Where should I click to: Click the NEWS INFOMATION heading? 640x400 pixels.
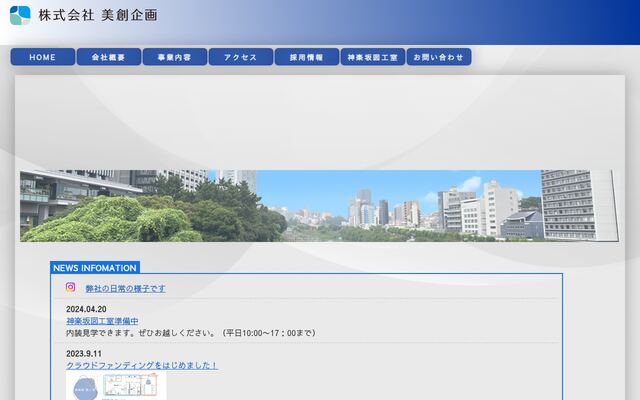pyautogui.click(x=95, y=268)
